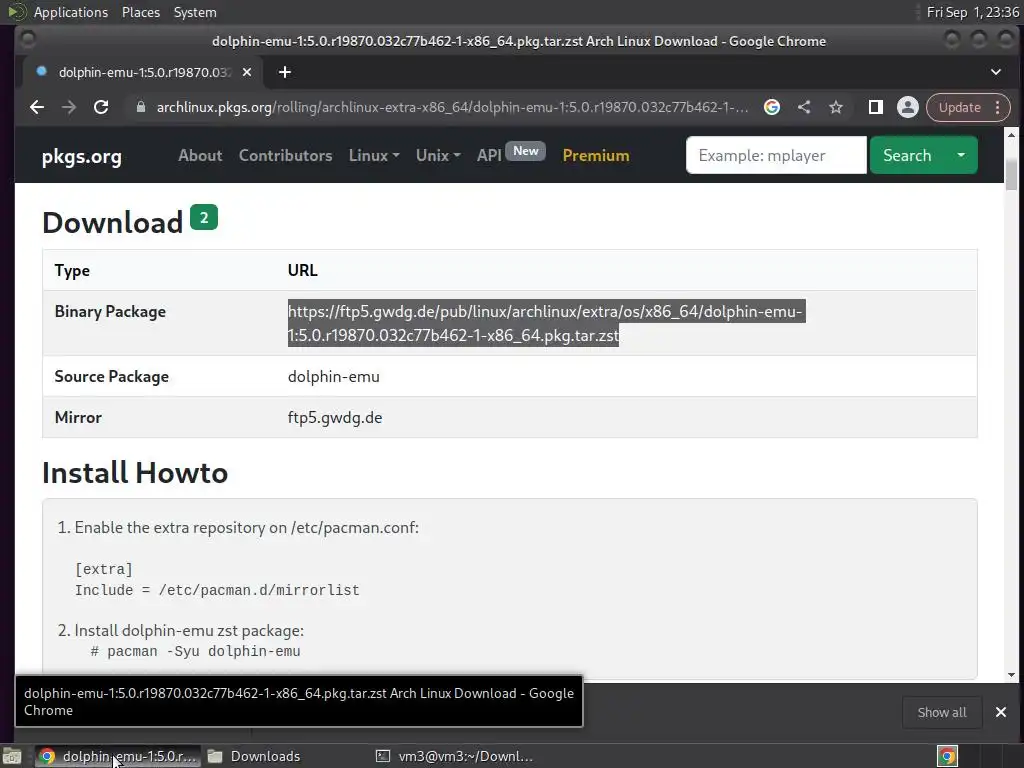Click the address bar URL
The image size is (1024, 768).
(x=452, y=107)
